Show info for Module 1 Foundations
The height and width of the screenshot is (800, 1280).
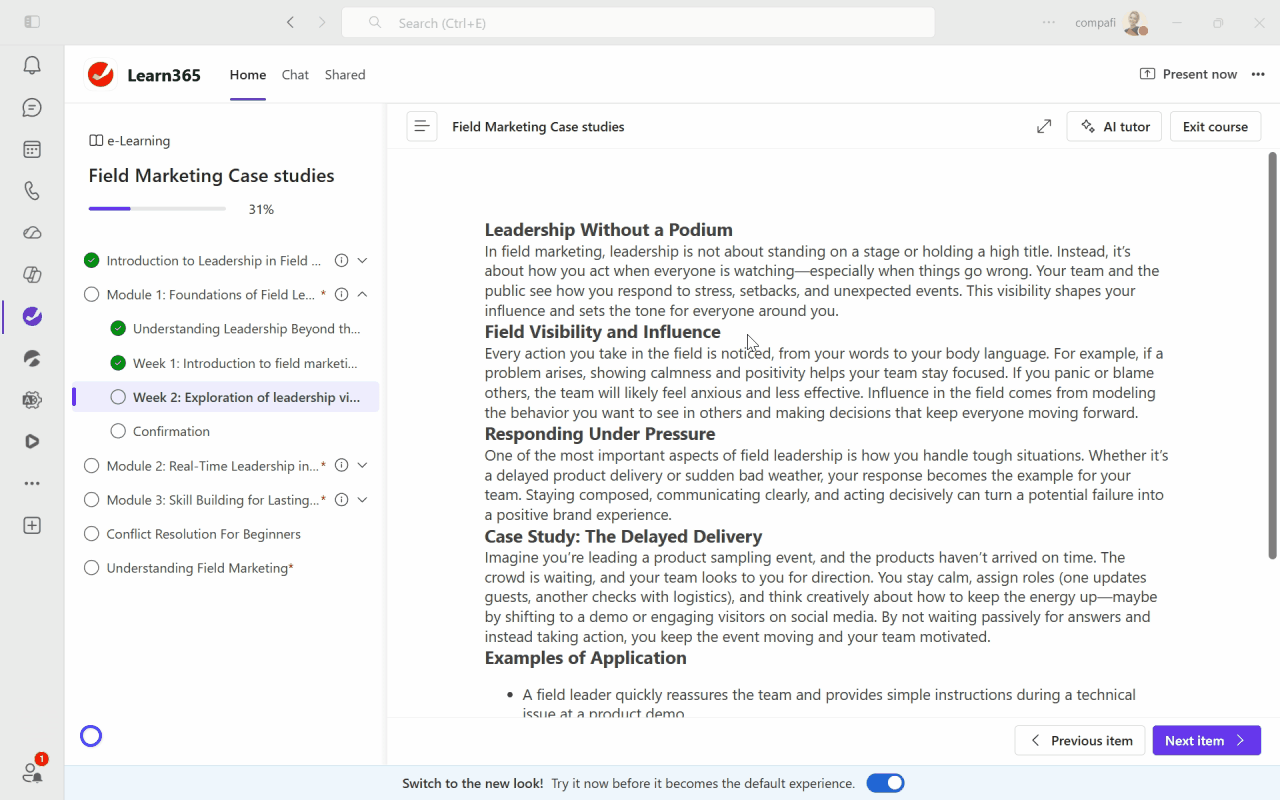click(x=341, y=294)
